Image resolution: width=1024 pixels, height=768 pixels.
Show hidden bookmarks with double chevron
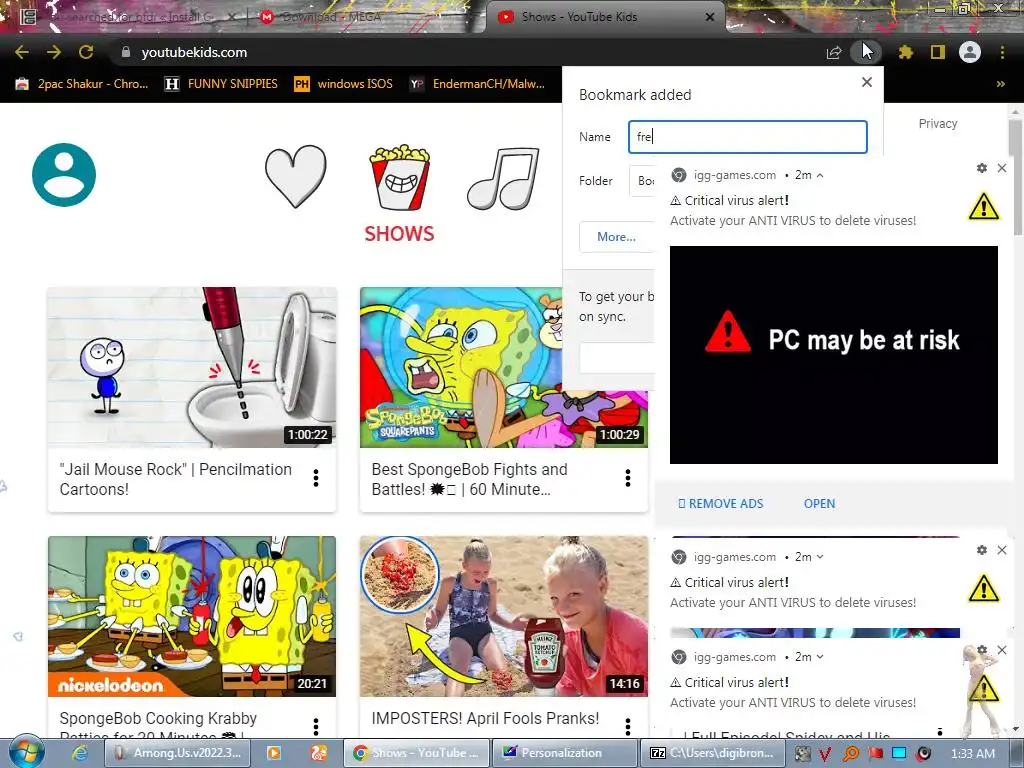click(x=1000, y=84)
